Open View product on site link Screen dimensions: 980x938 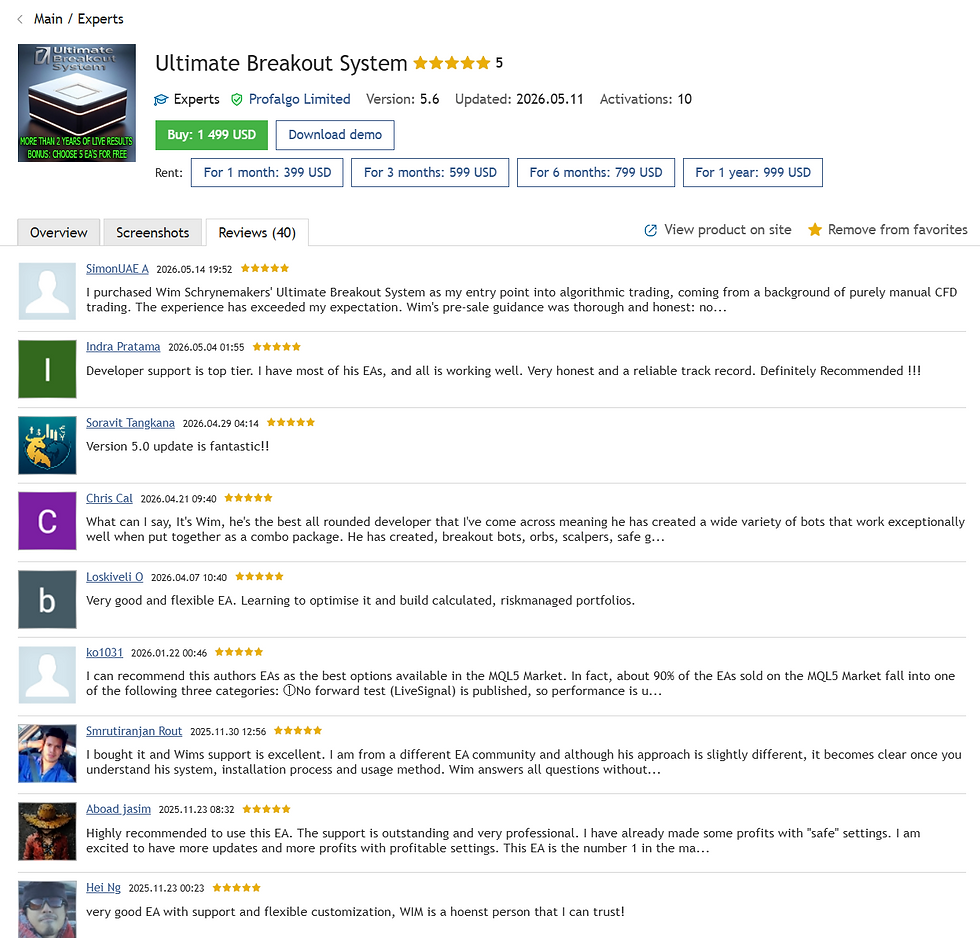pyautogui.click(x=728, y=230)
